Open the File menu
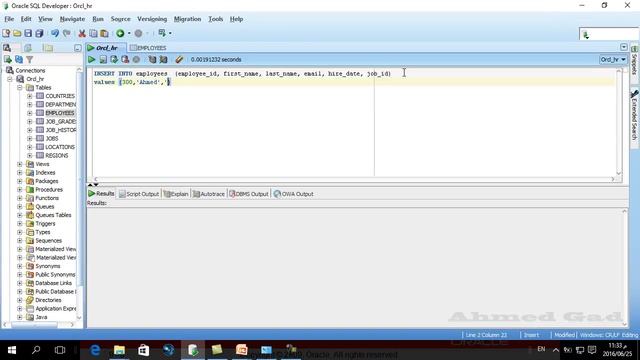This screenshot has width=640, height=360. point(9,19)
